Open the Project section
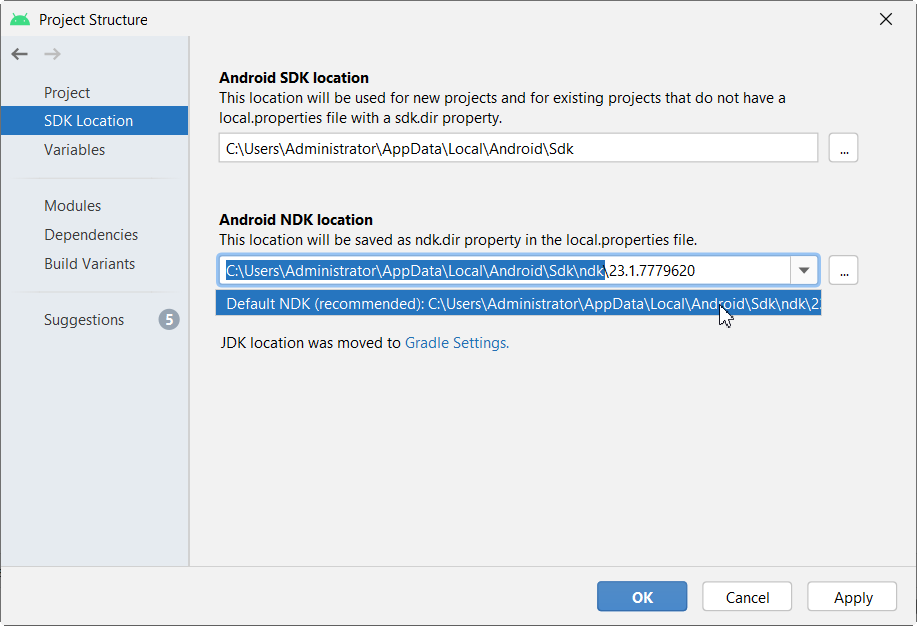This screenshot has height=626, width=917. tap(67, 92)
